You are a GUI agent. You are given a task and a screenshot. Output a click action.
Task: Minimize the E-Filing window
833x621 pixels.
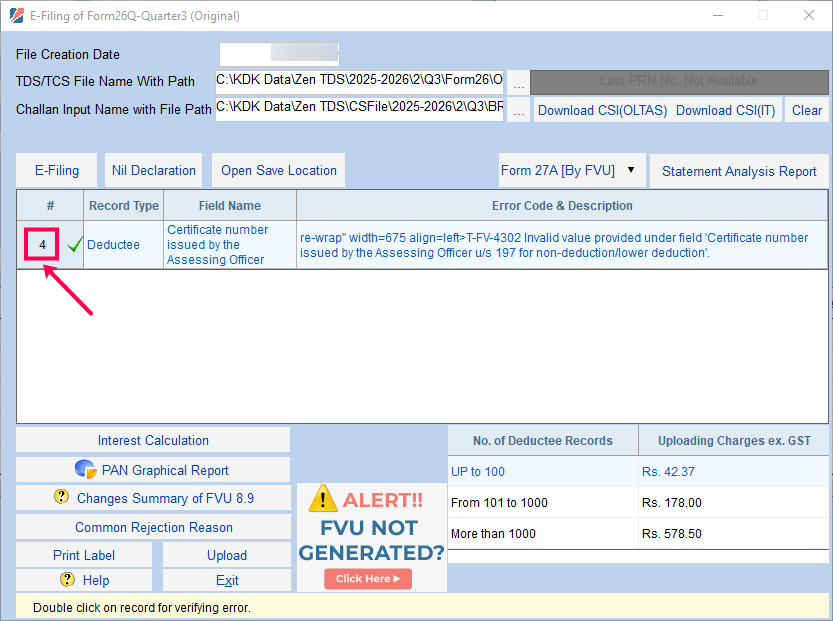pos(718,15)
